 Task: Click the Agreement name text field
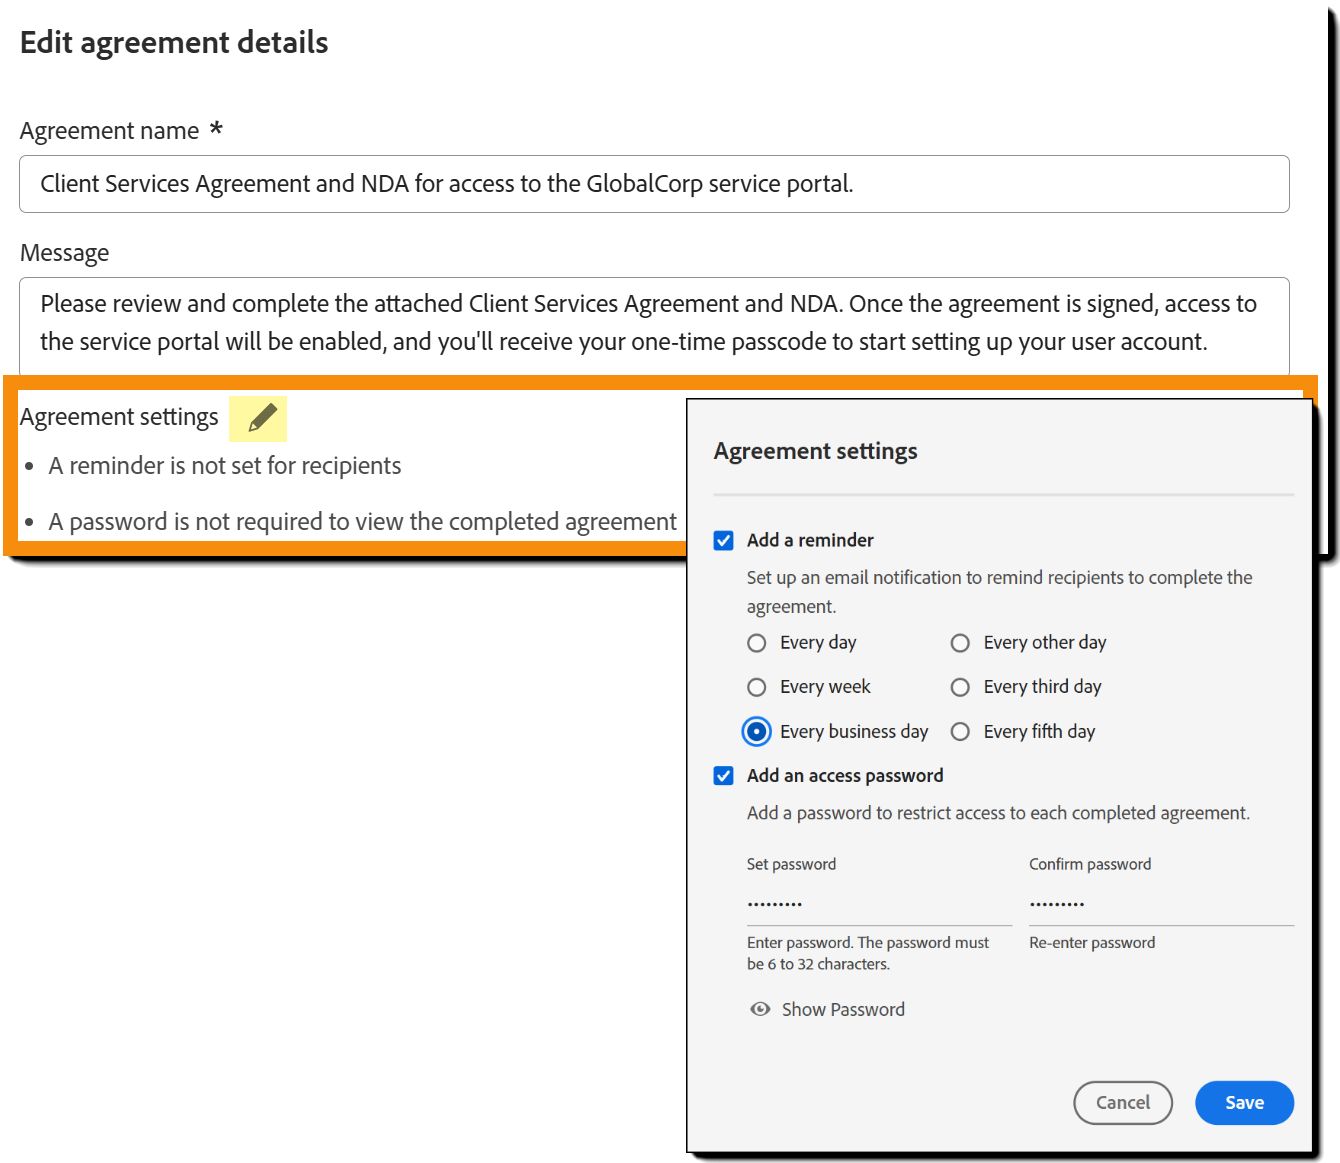point(654,184)
